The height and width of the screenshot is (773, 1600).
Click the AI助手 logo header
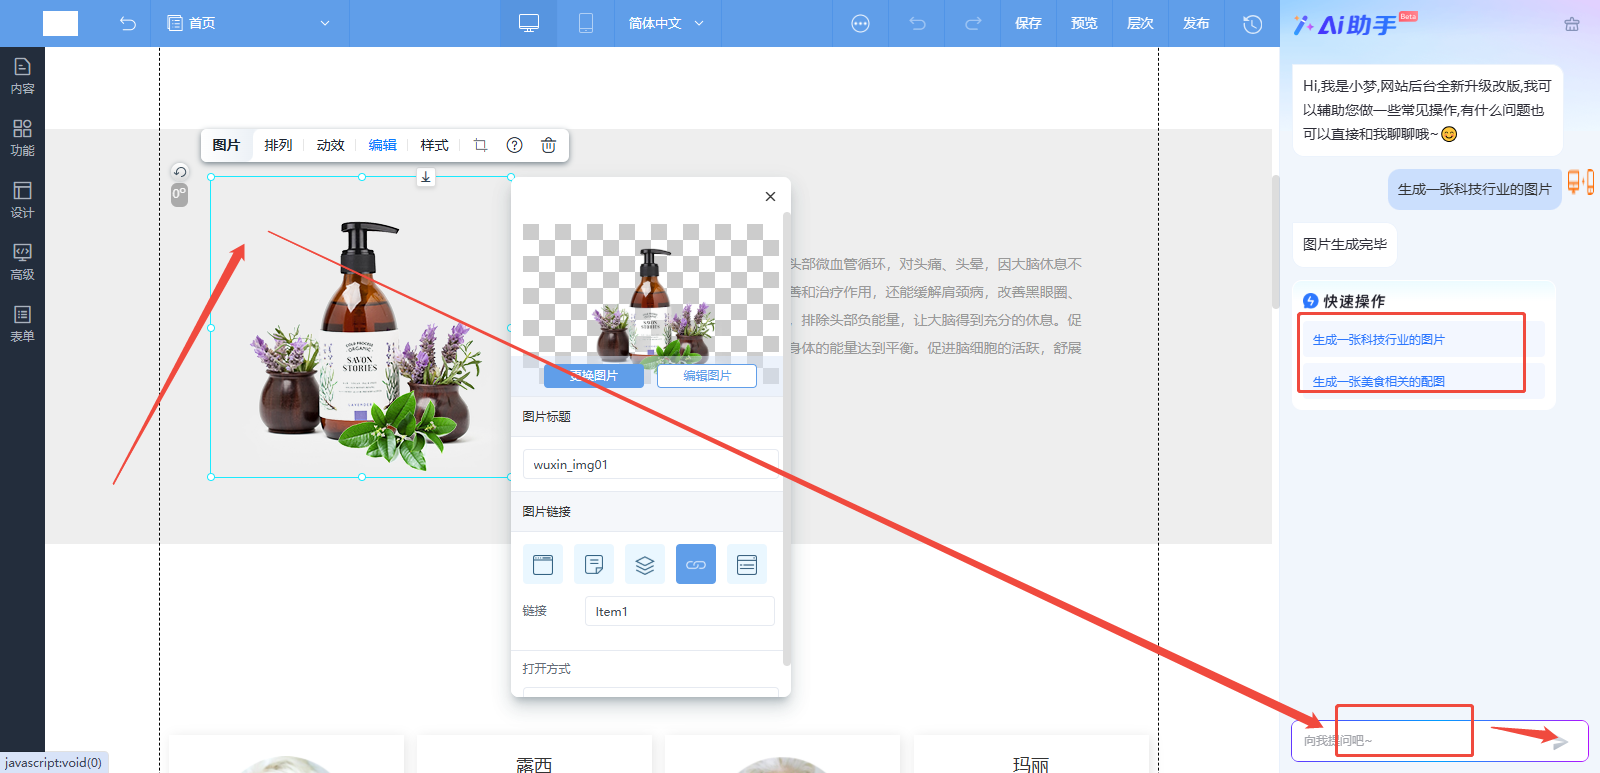[1355, 24]
